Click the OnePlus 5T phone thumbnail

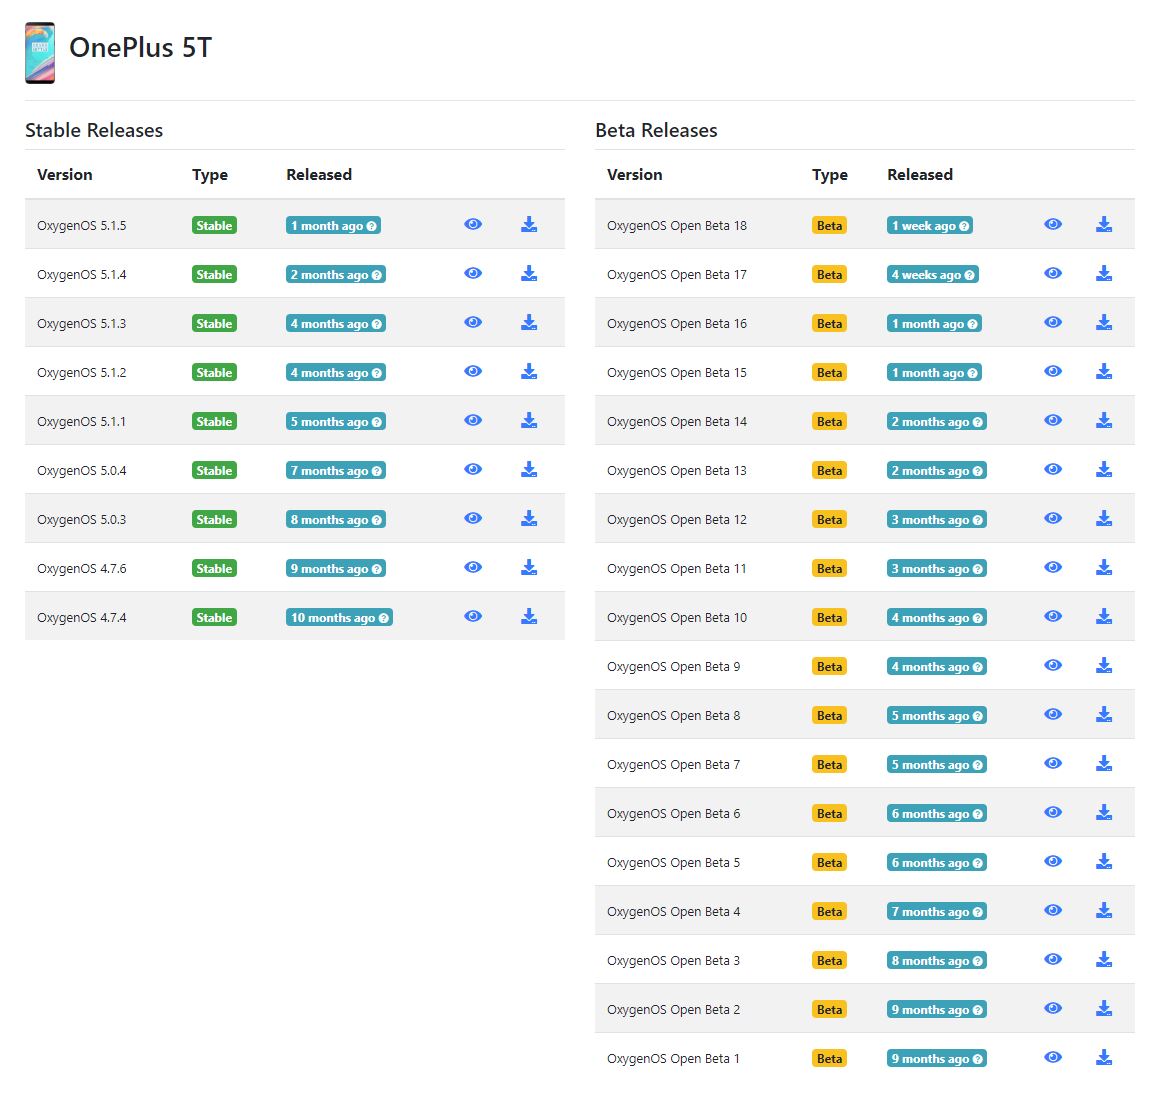40,52
